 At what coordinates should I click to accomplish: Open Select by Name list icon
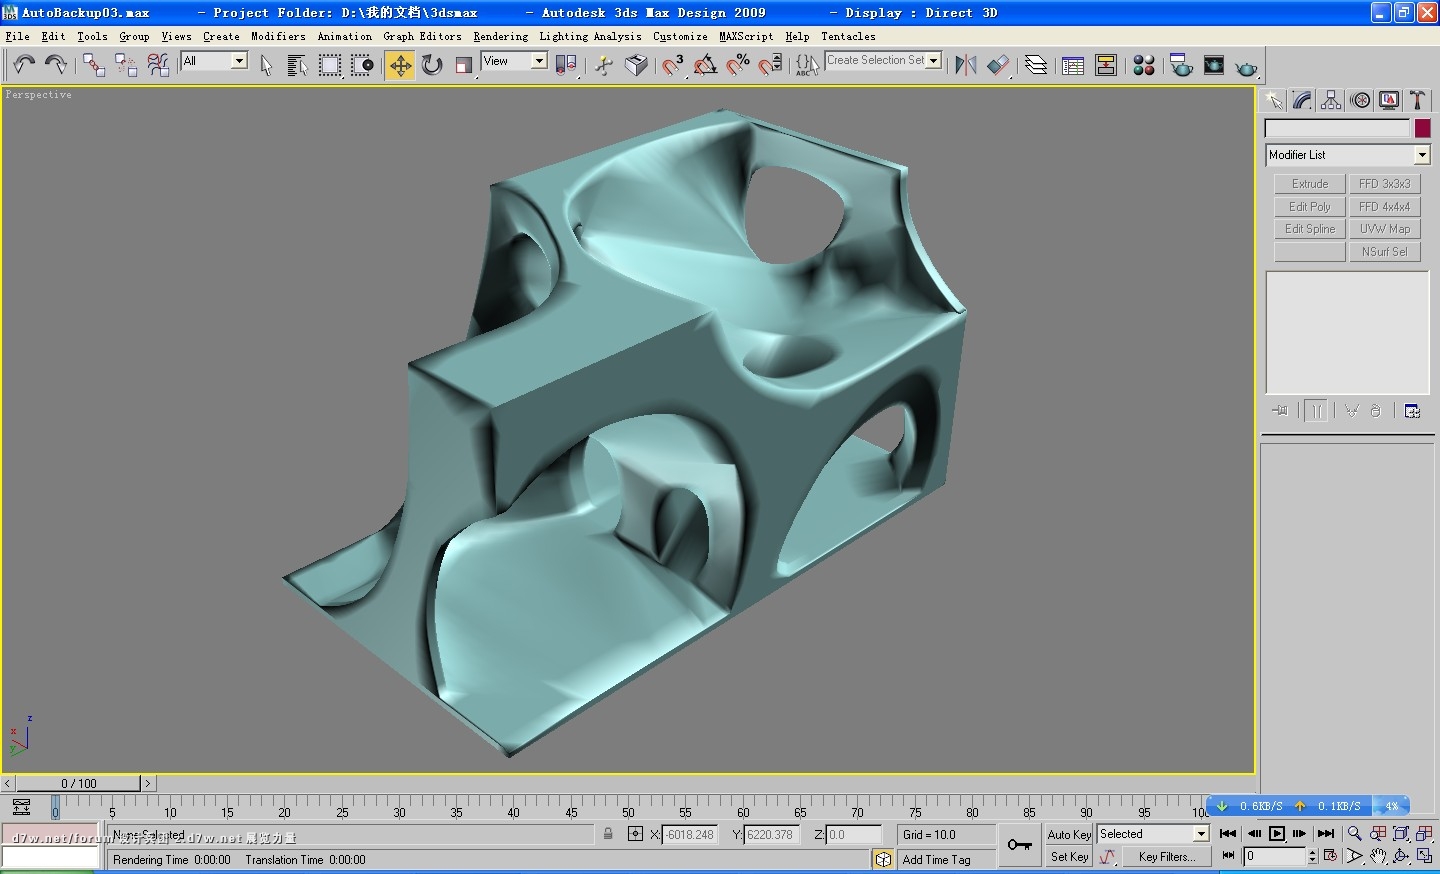tap(297, 65)
